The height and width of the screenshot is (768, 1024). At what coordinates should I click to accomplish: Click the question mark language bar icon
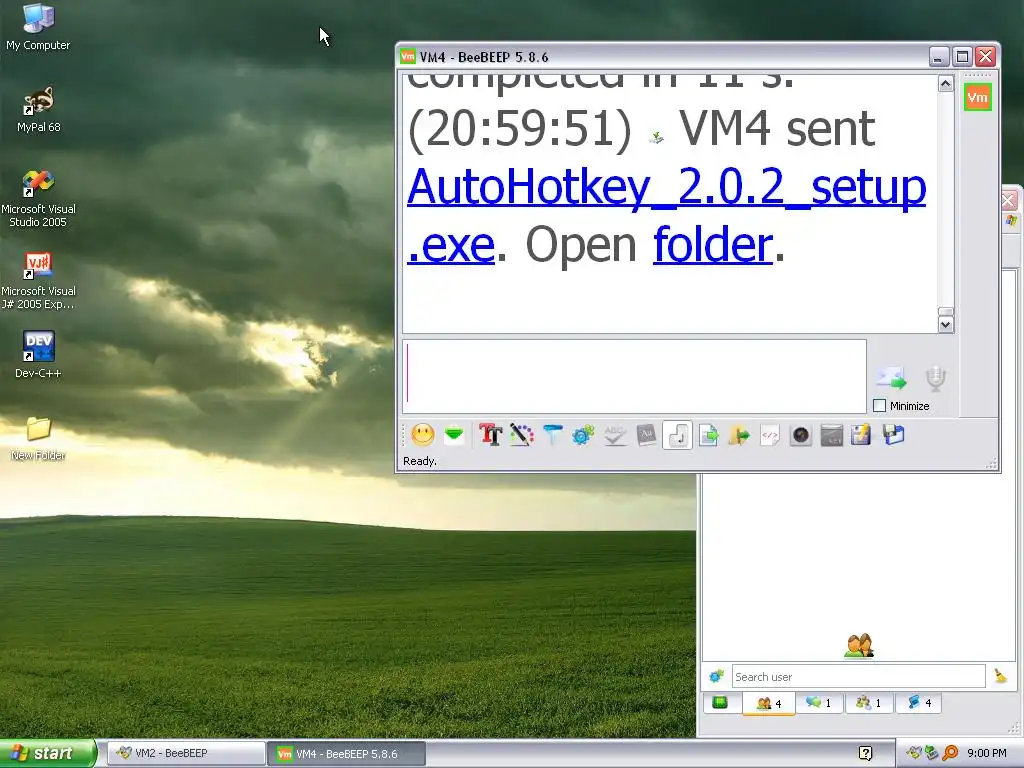pyautogui.click(x=865, y=754)
